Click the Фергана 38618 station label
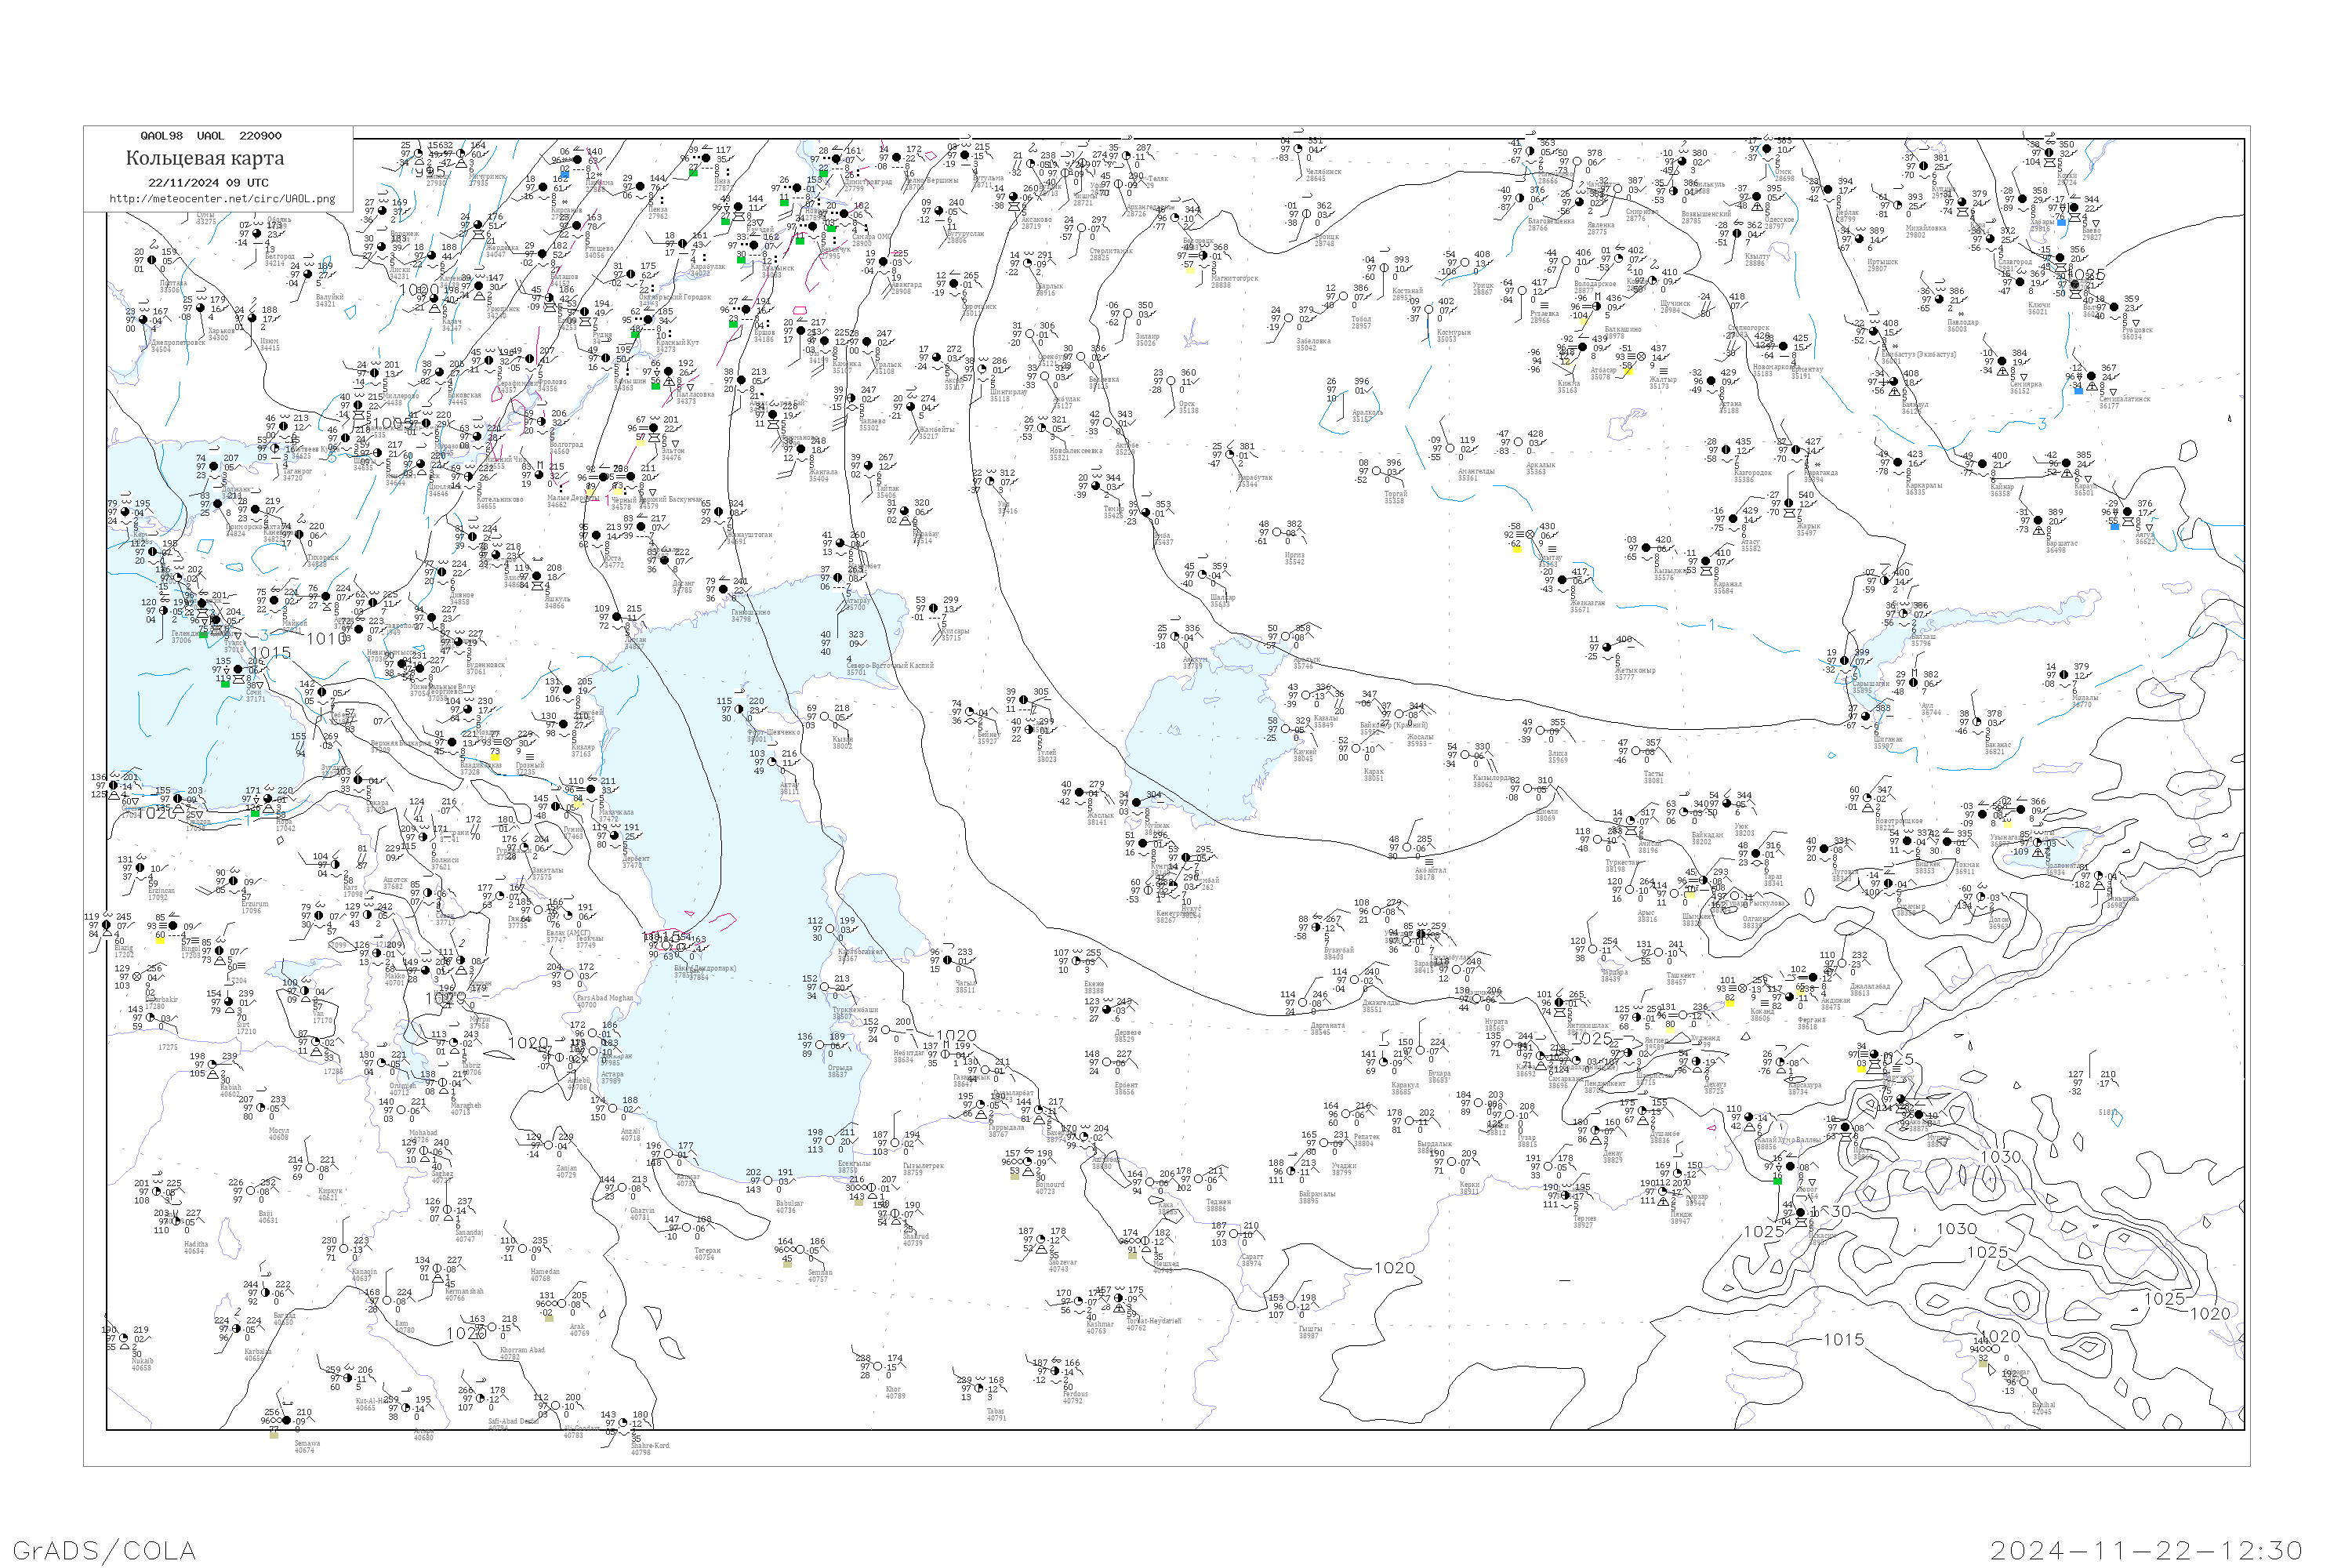 pyautogui.click(x=1811, y=1023)
